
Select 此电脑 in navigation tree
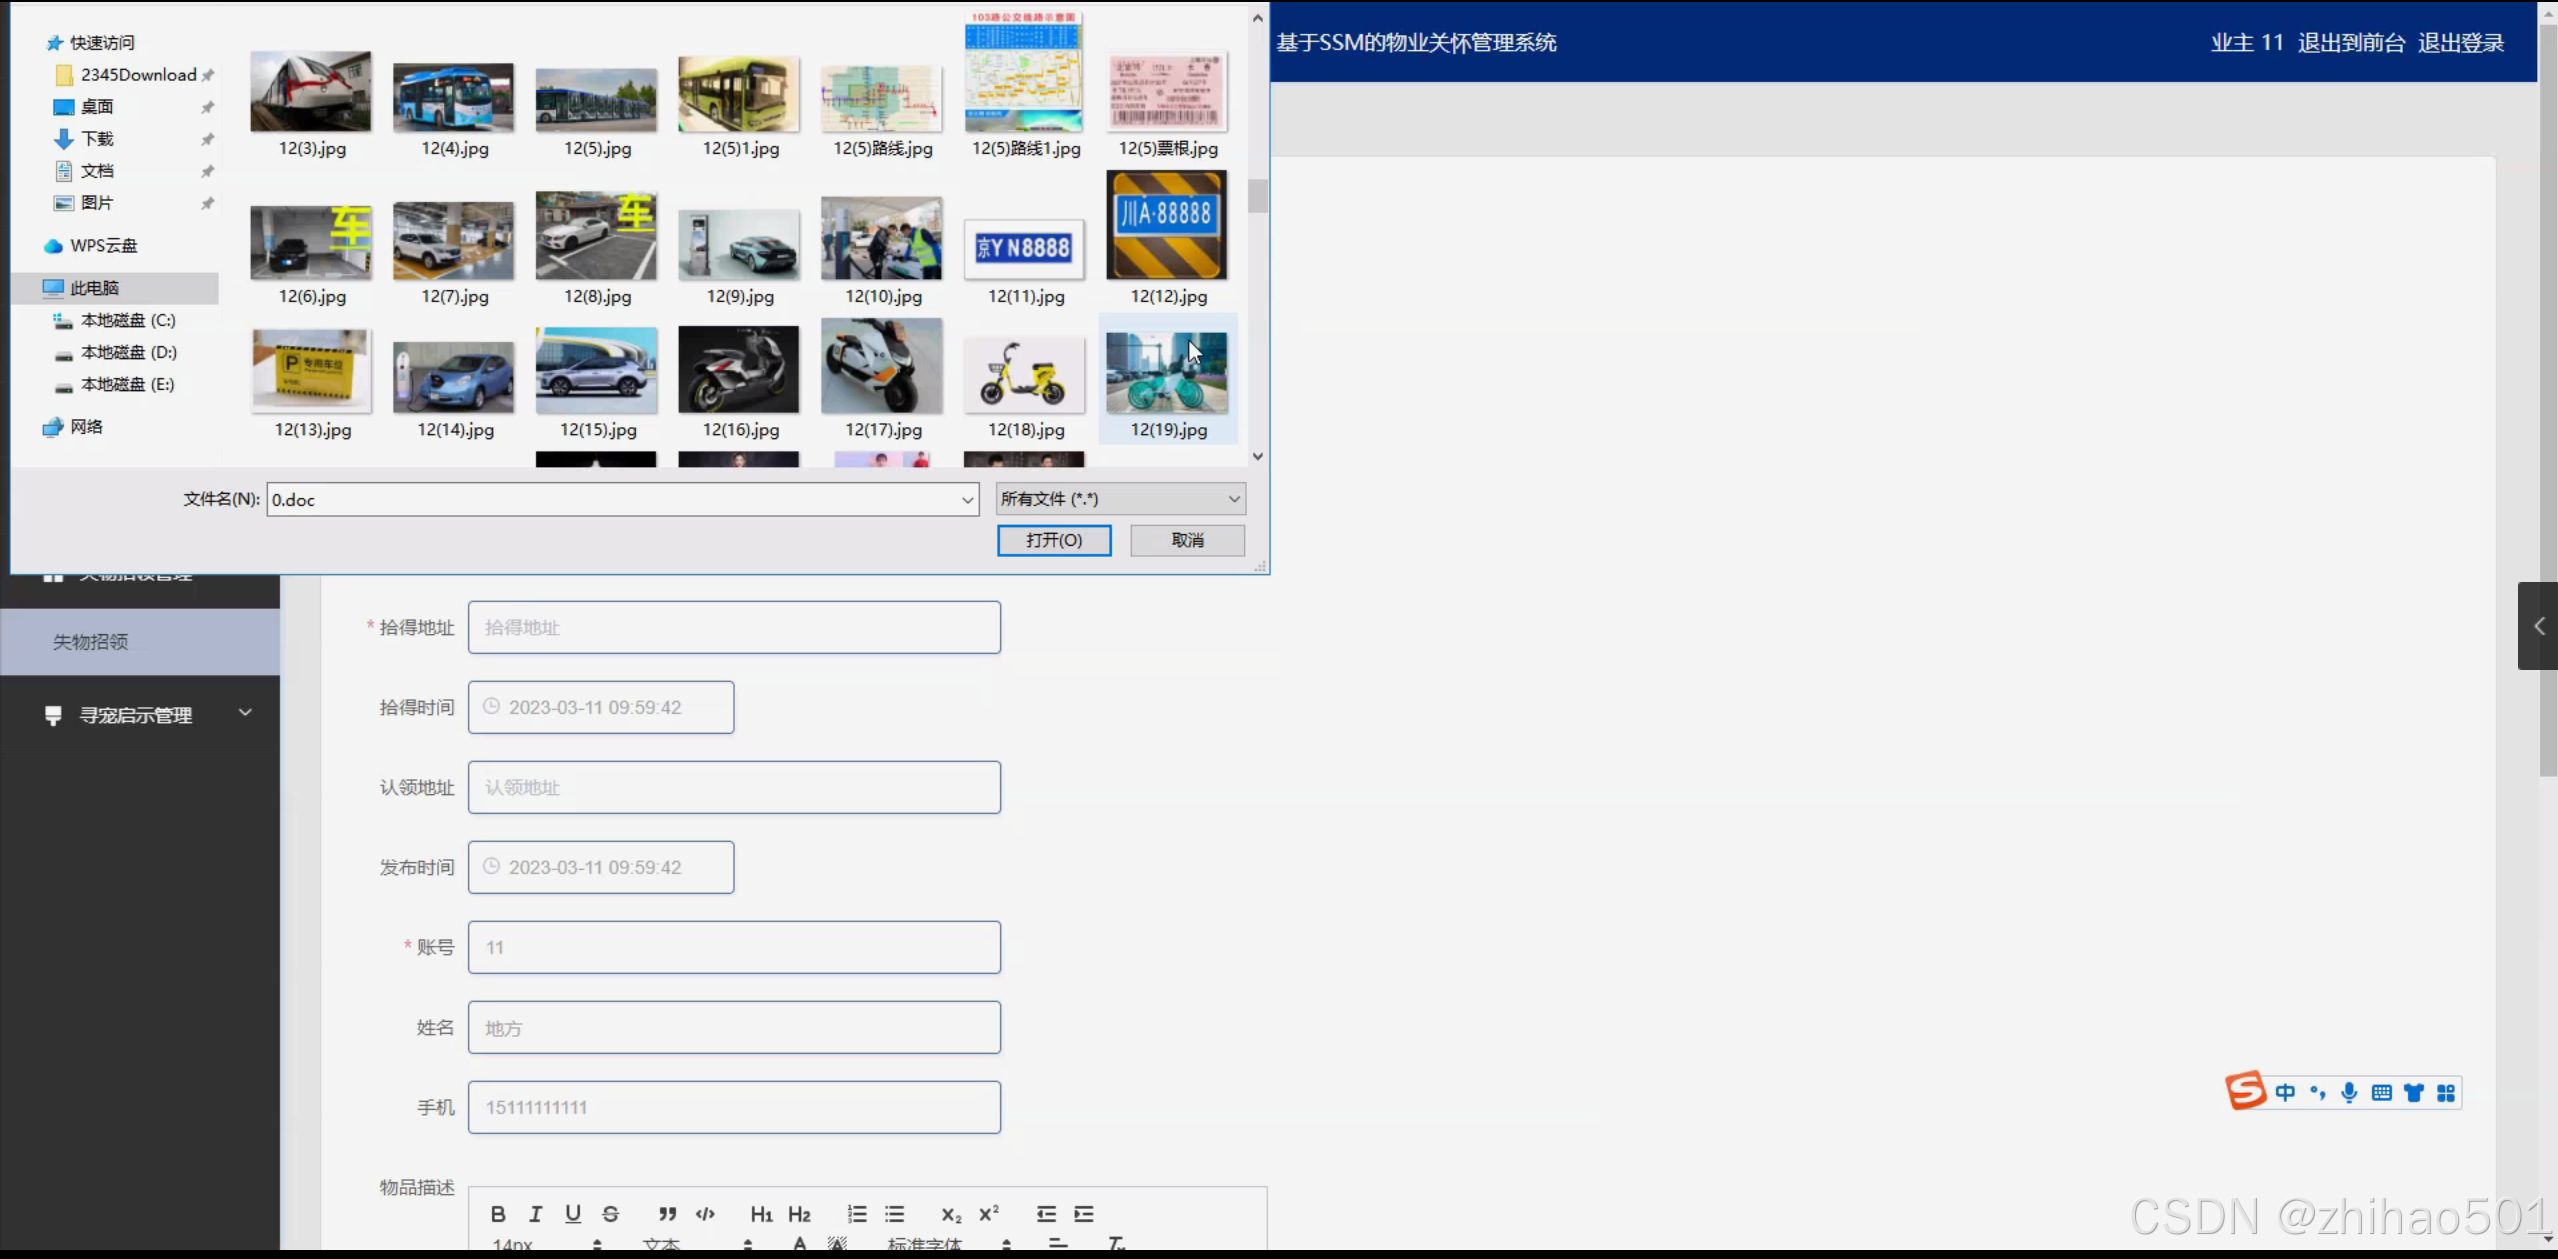point(95,288)
